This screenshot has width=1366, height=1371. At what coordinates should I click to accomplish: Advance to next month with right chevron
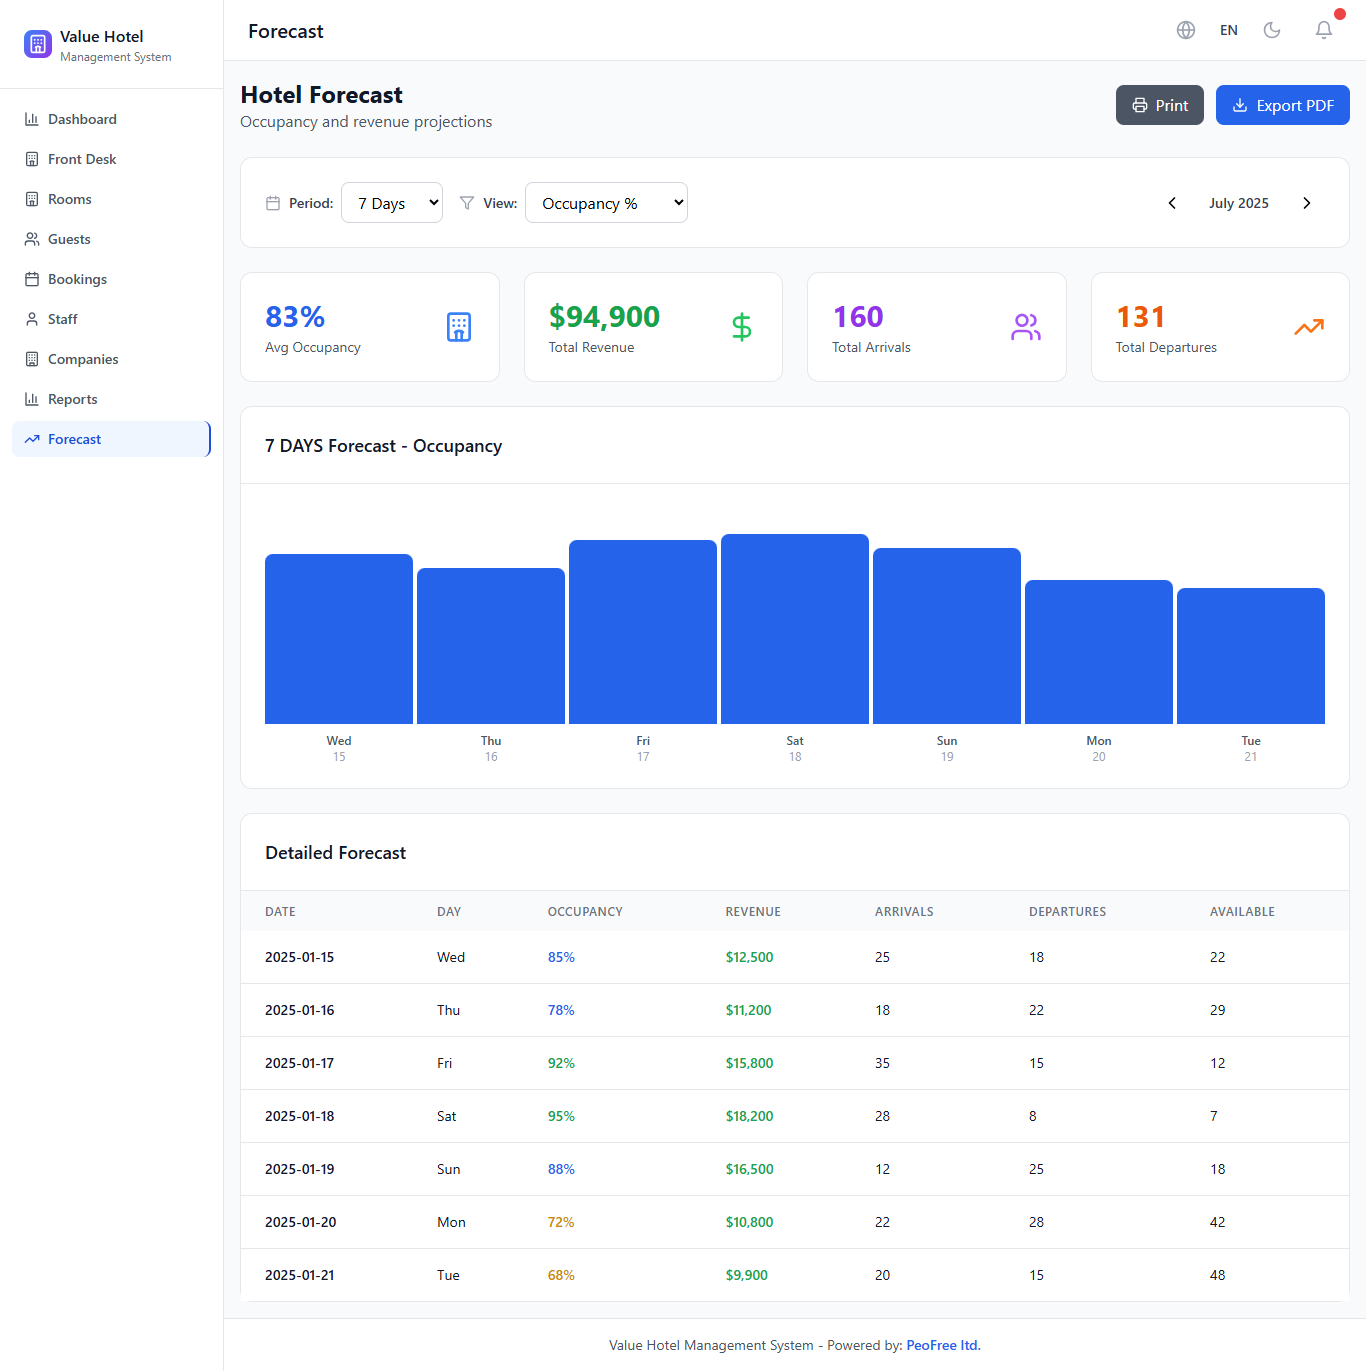(x=1306, y=203)
